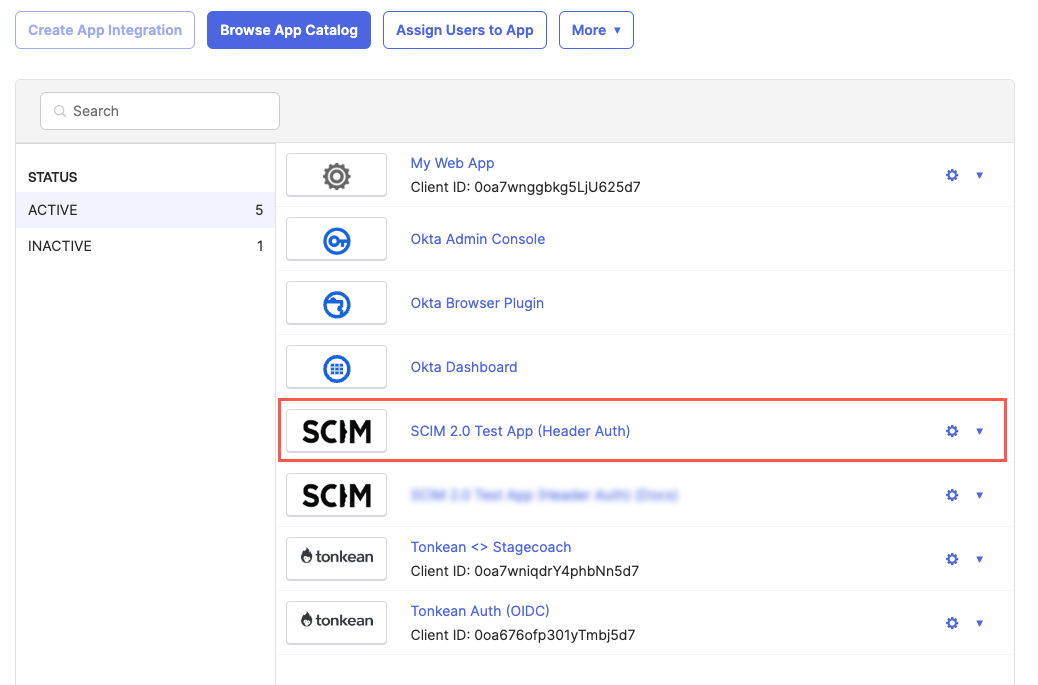The width and height of the screenshot is (1038, 685).
Task: Open settings gear for Tonkean Auth (OIDC)
Action: [951, 622]
